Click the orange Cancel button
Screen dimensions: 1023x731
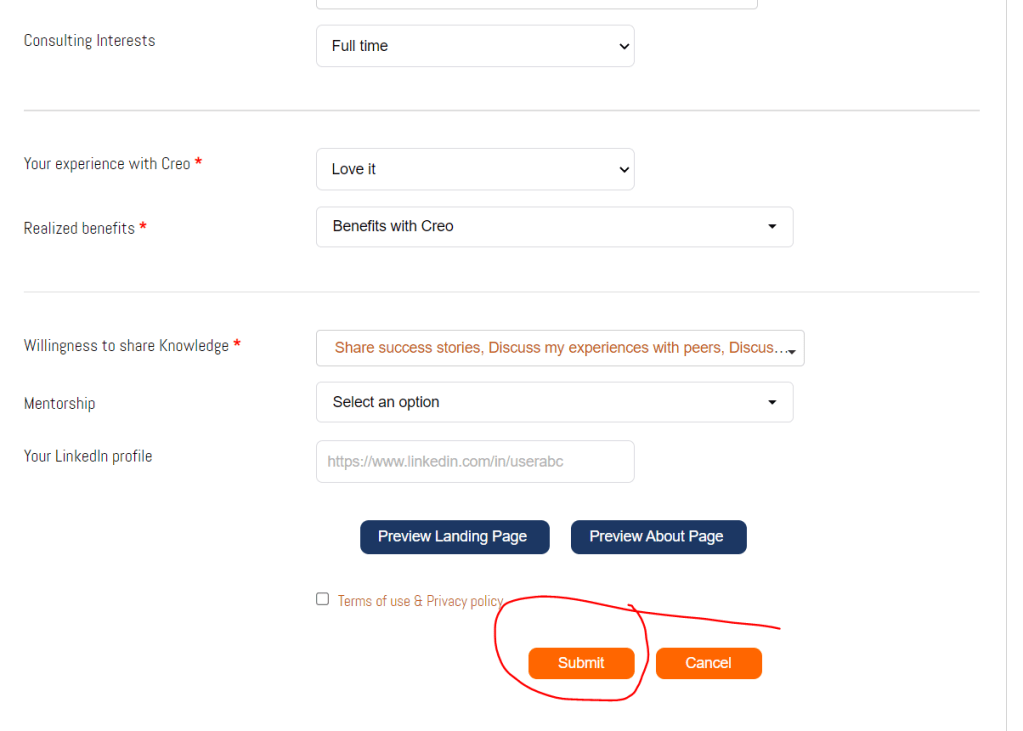click(708, 663)
